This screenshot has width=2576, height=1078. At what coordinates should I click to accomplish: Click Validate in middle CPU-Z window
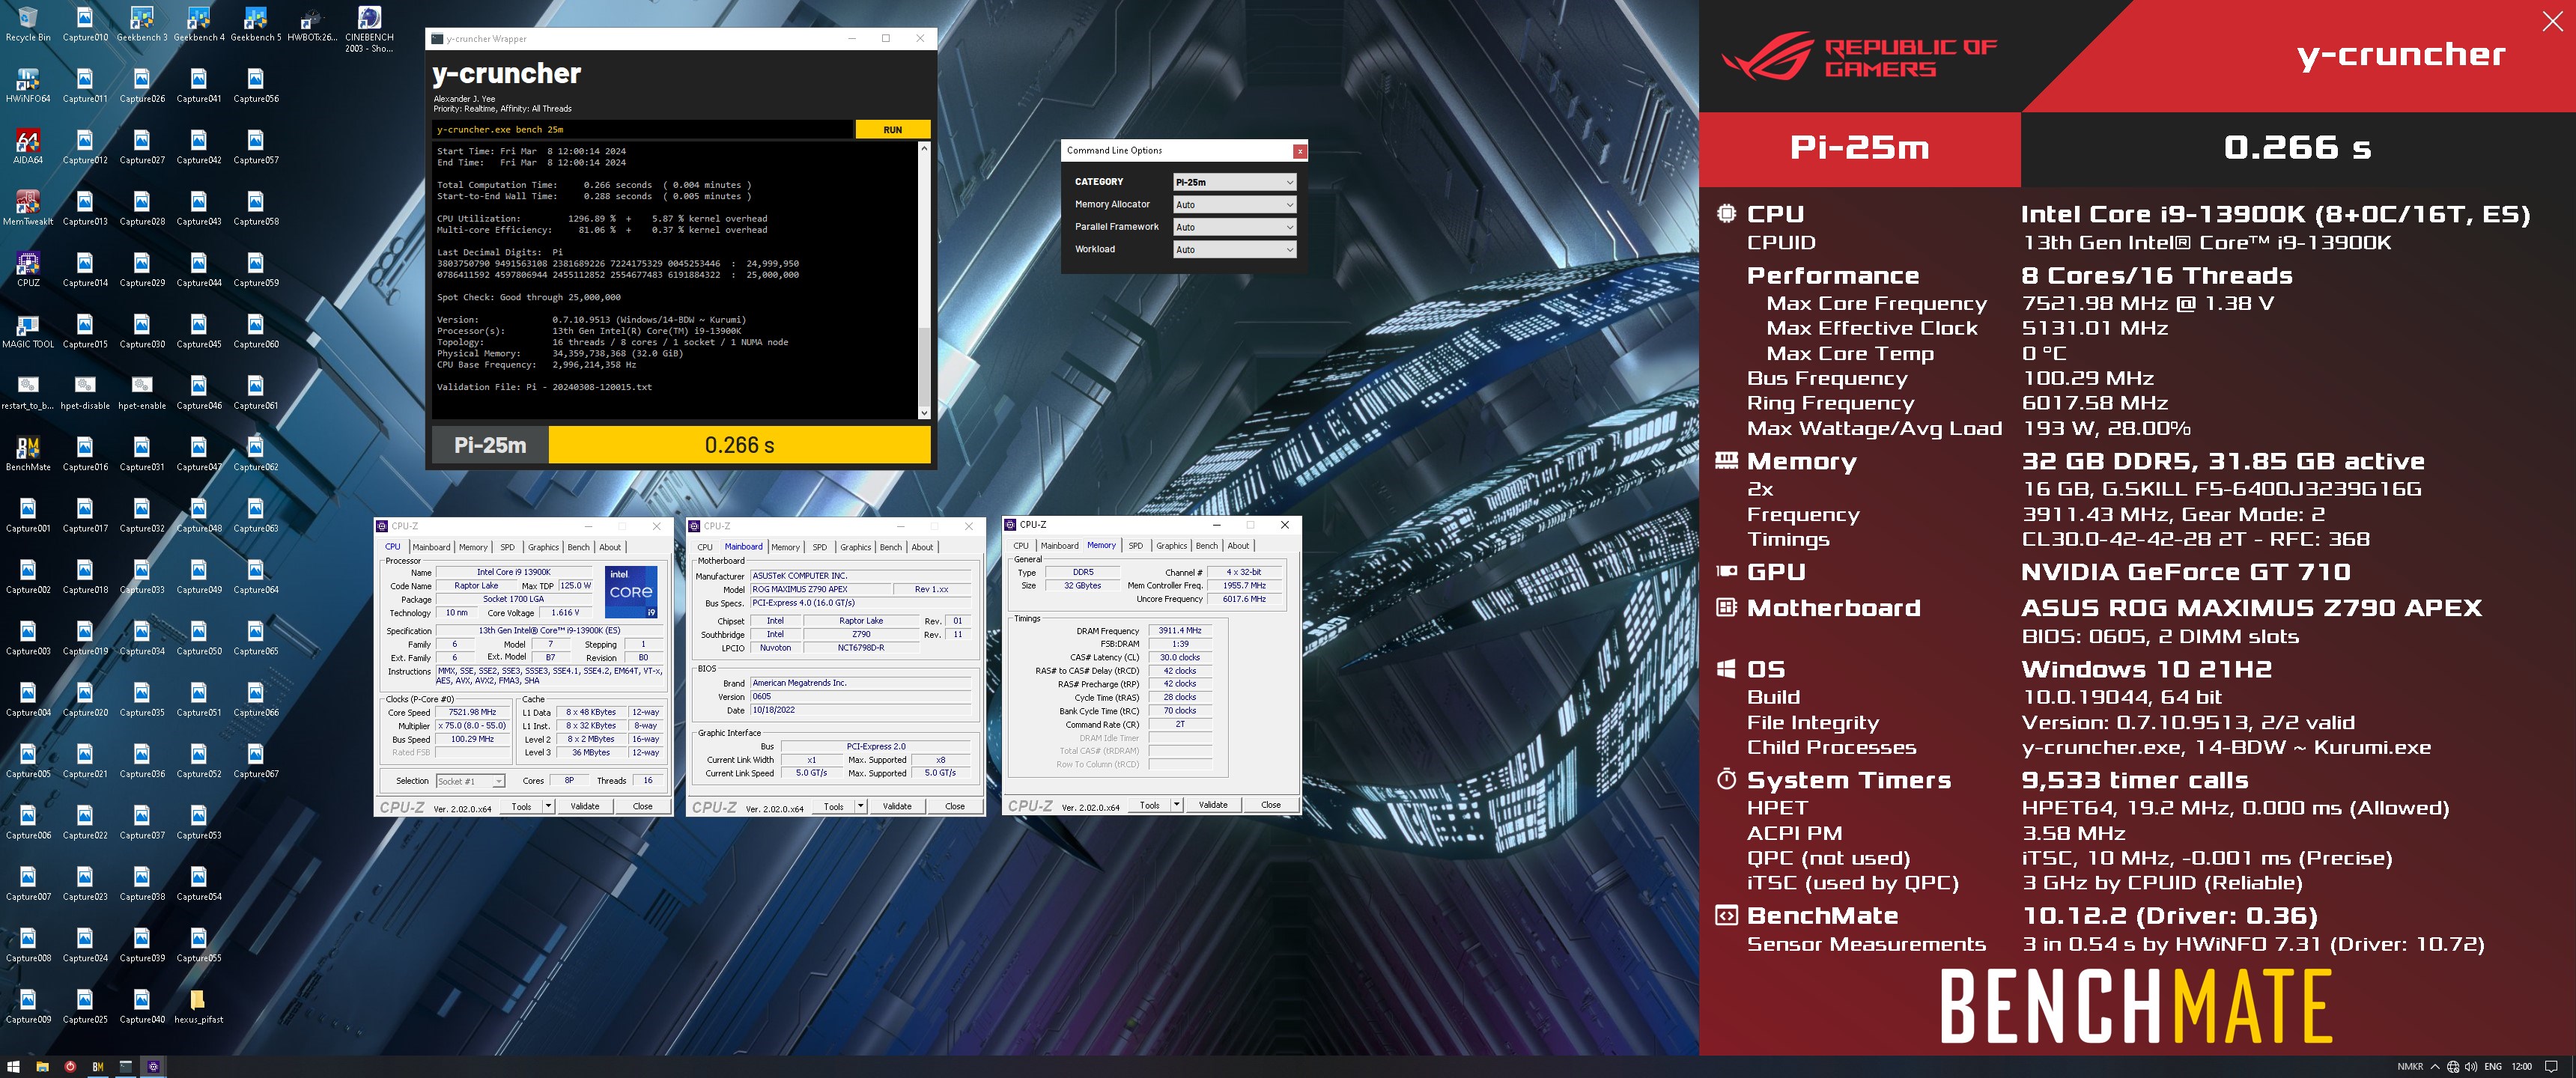tap(897, 806)
